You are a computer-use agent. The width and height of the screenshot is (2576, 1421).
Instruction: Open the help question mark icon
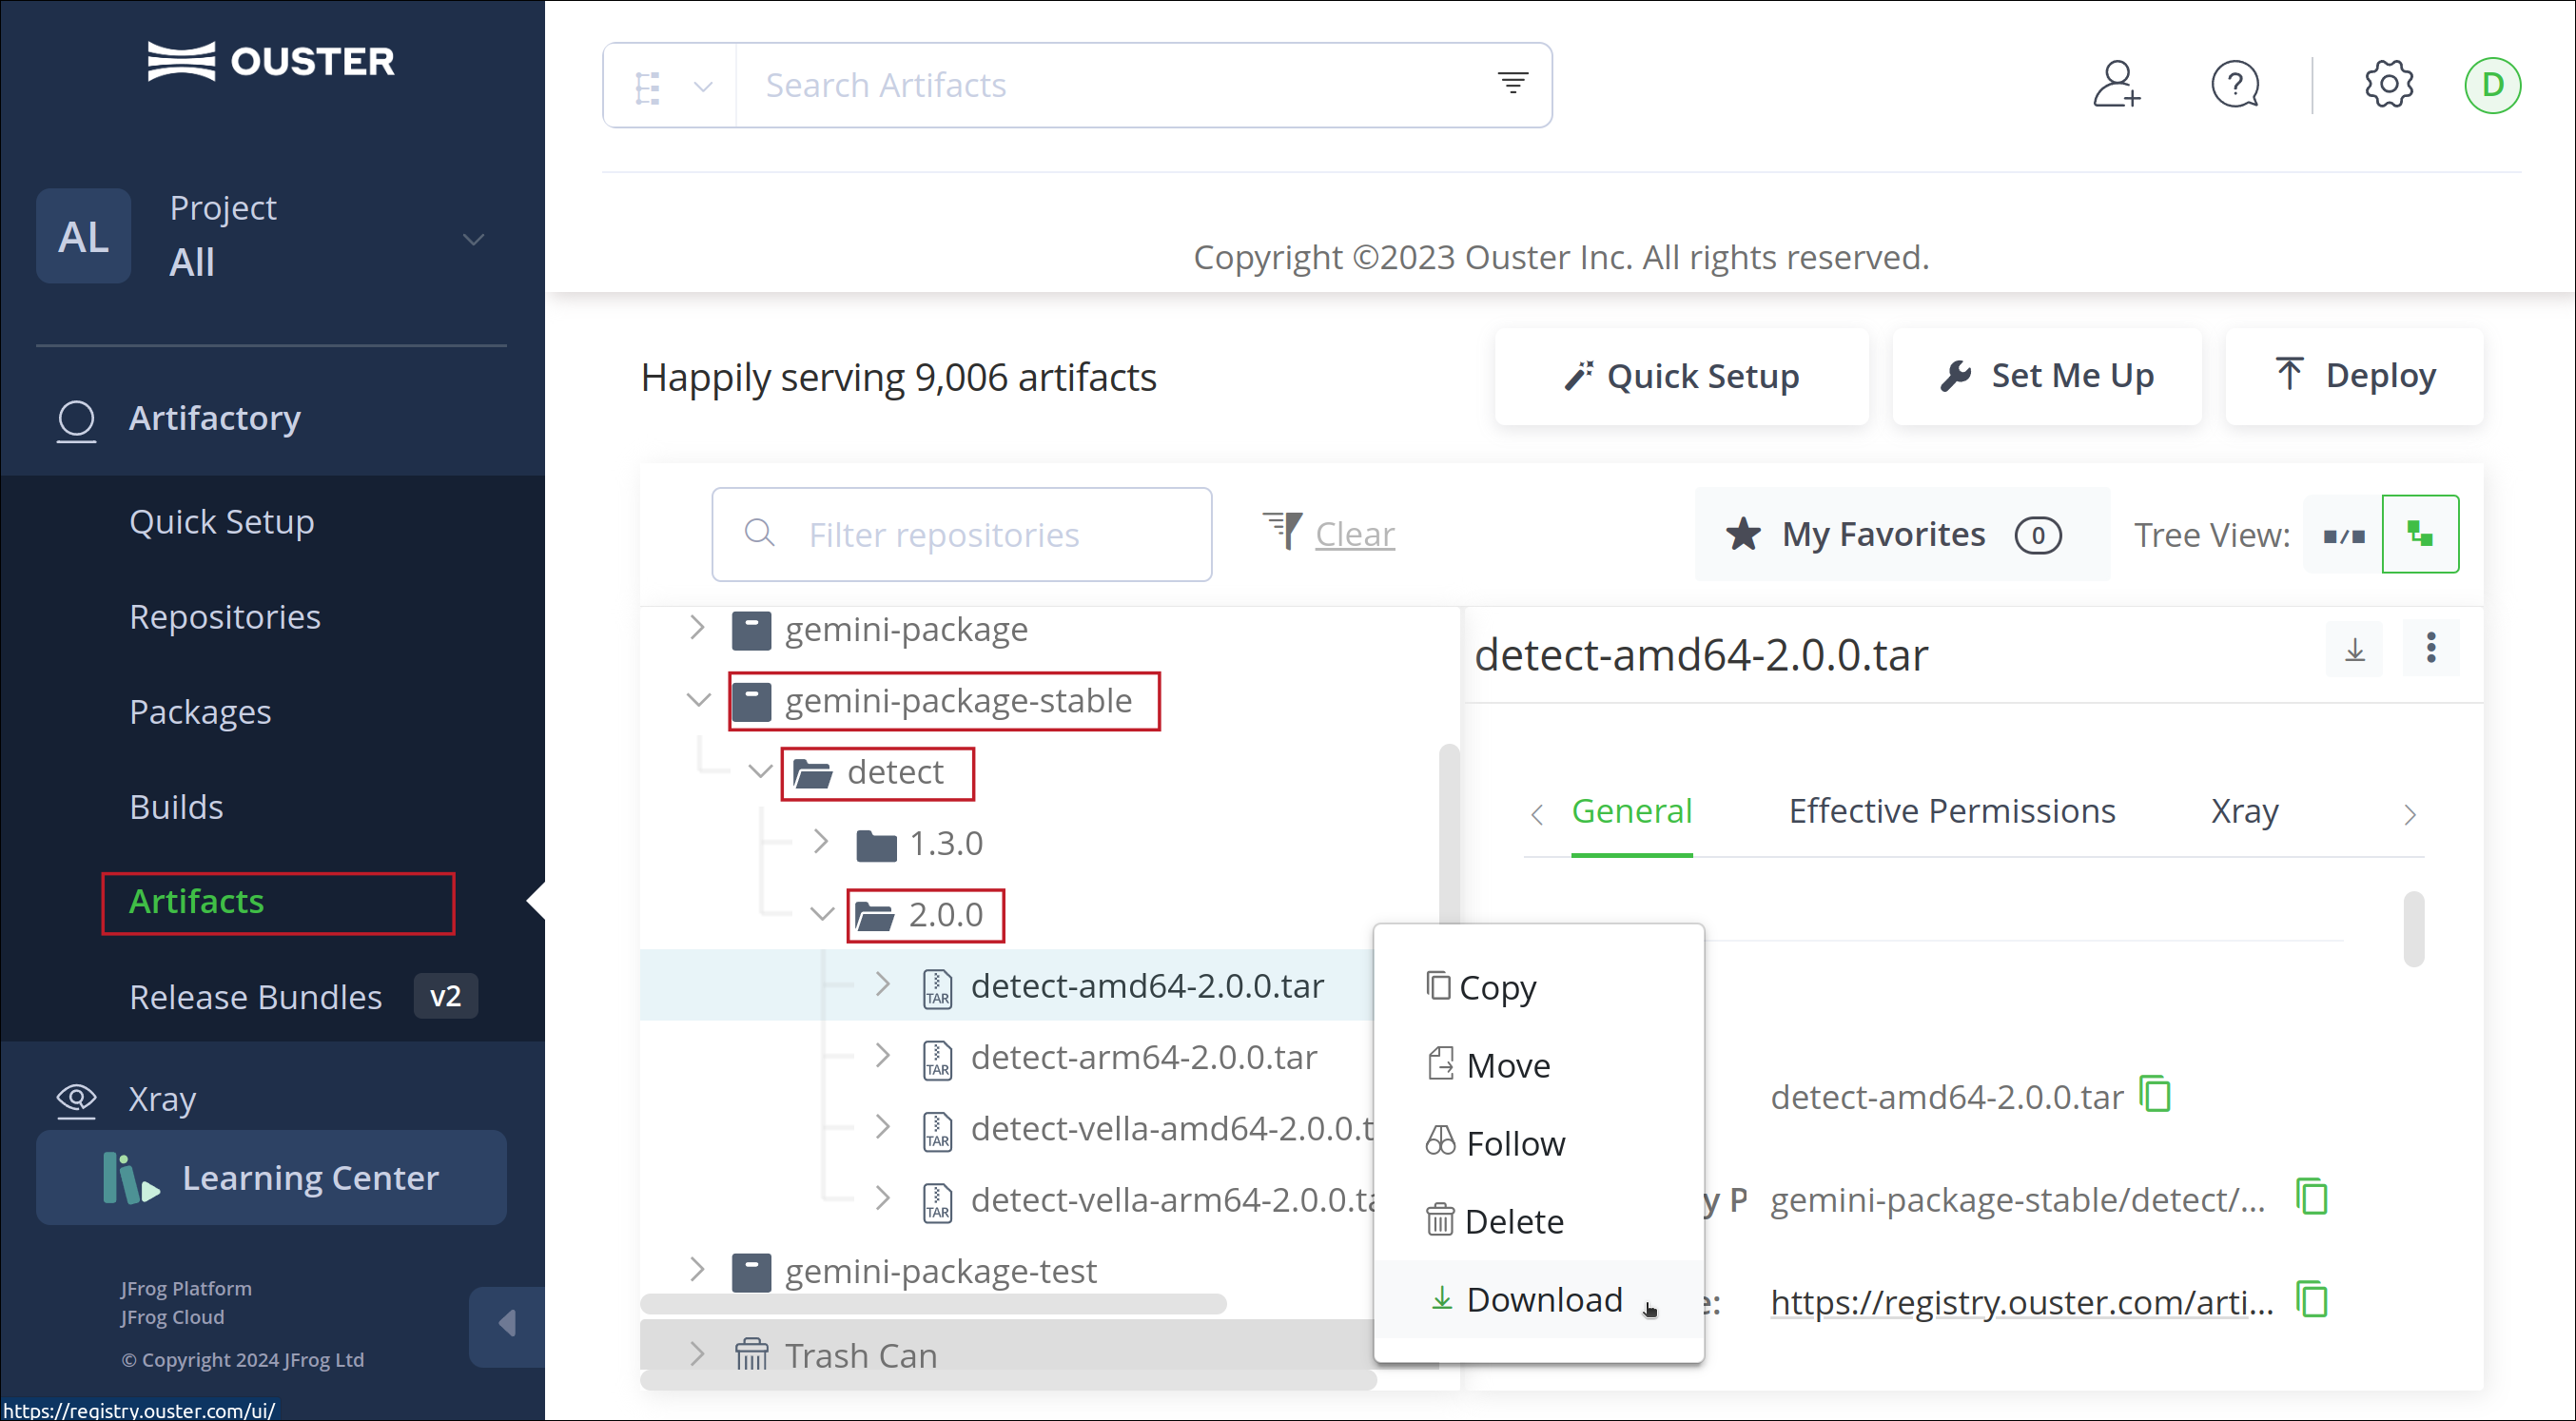pyautogui.click(x=2235, y=84)
